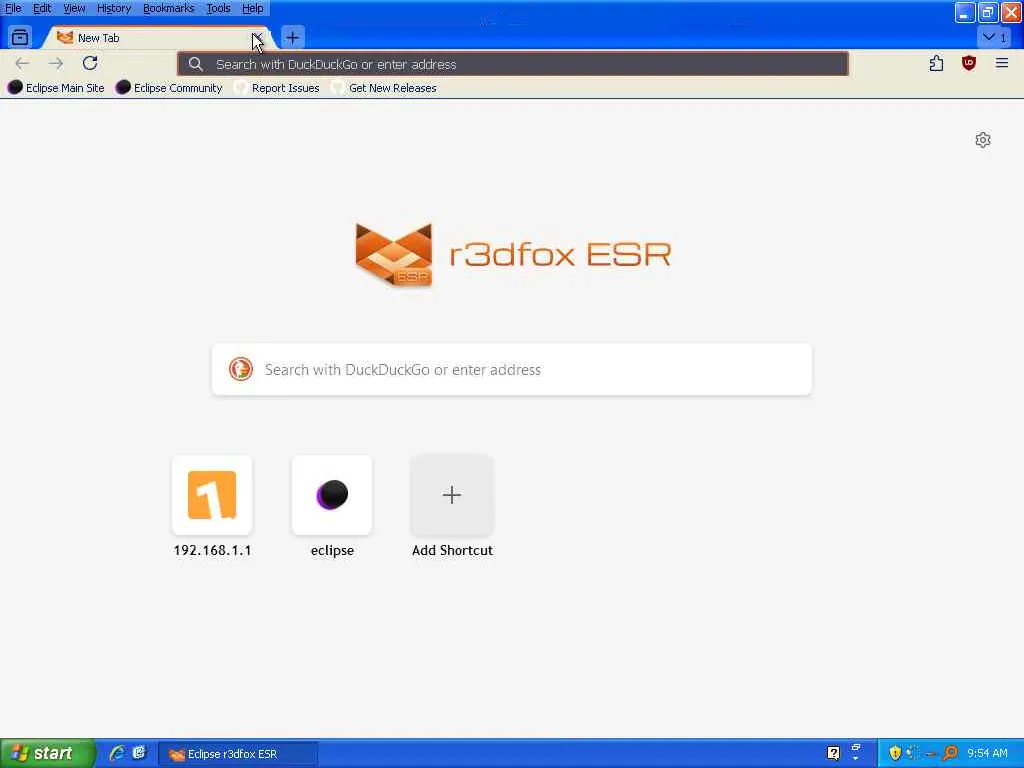Open the Windows Start menu
The width and height of the screenshot is (1024, 768).
point(47,754)
